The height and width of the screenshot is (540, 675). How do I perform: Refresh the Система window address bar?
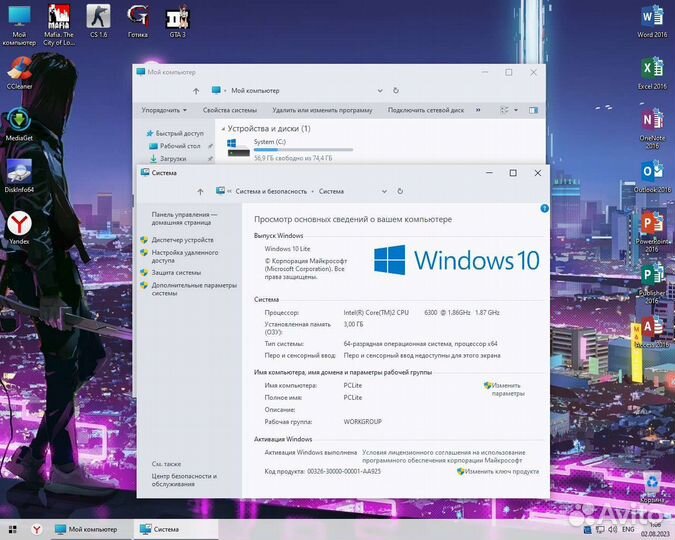click(400, 191)
